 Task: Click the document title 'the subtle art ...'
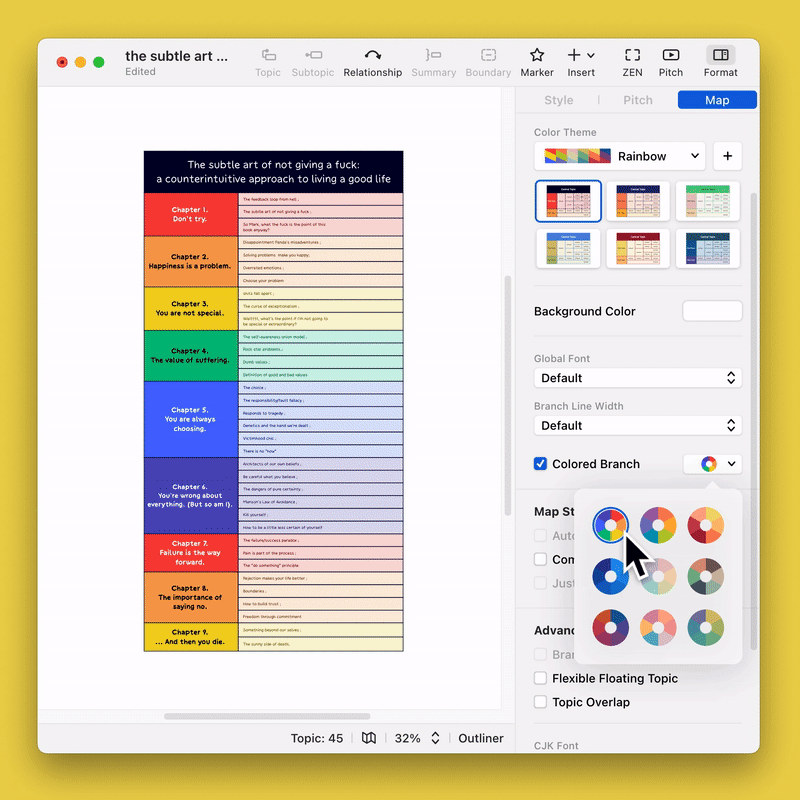[x=176, y=56]
